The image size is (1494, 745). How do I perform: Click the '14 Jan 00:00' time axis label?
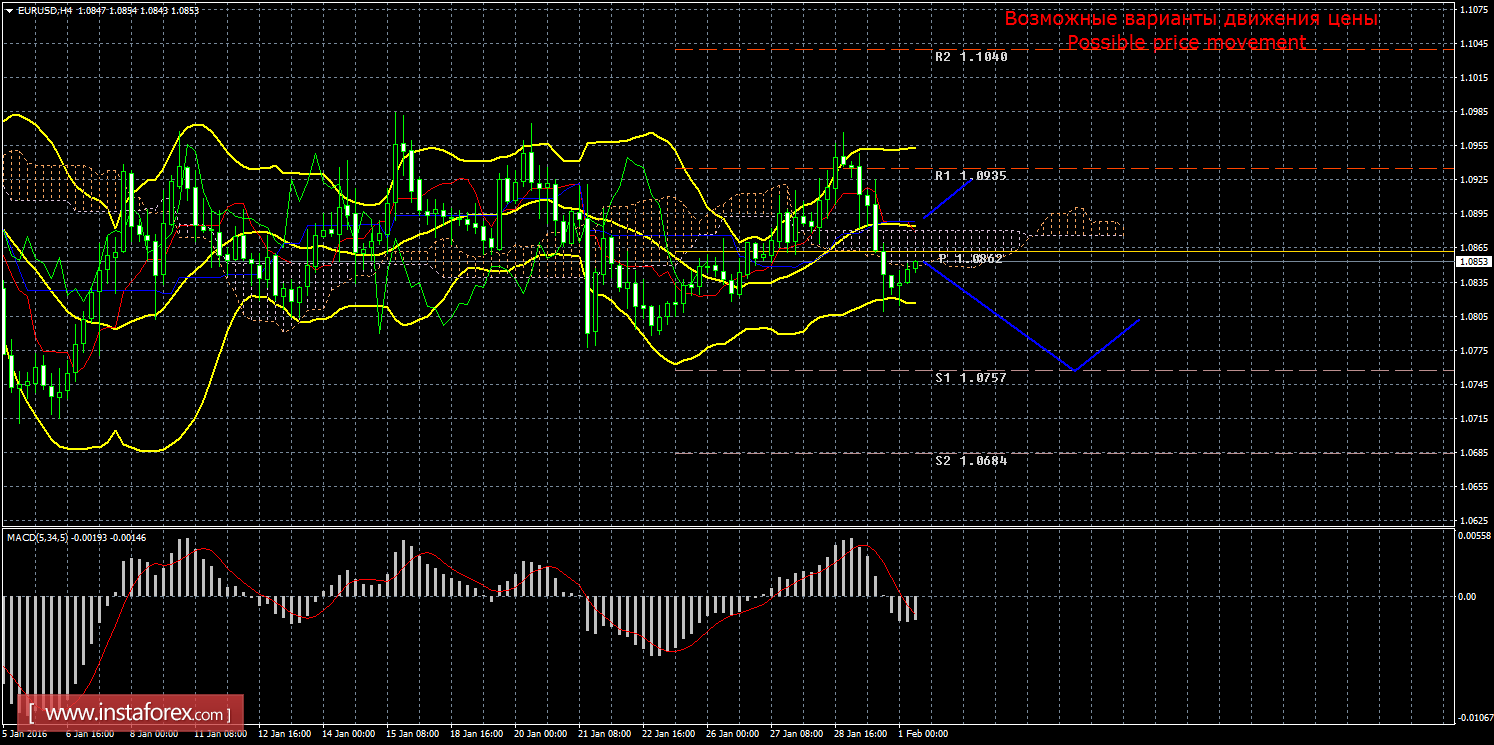[x=350, y=734]
